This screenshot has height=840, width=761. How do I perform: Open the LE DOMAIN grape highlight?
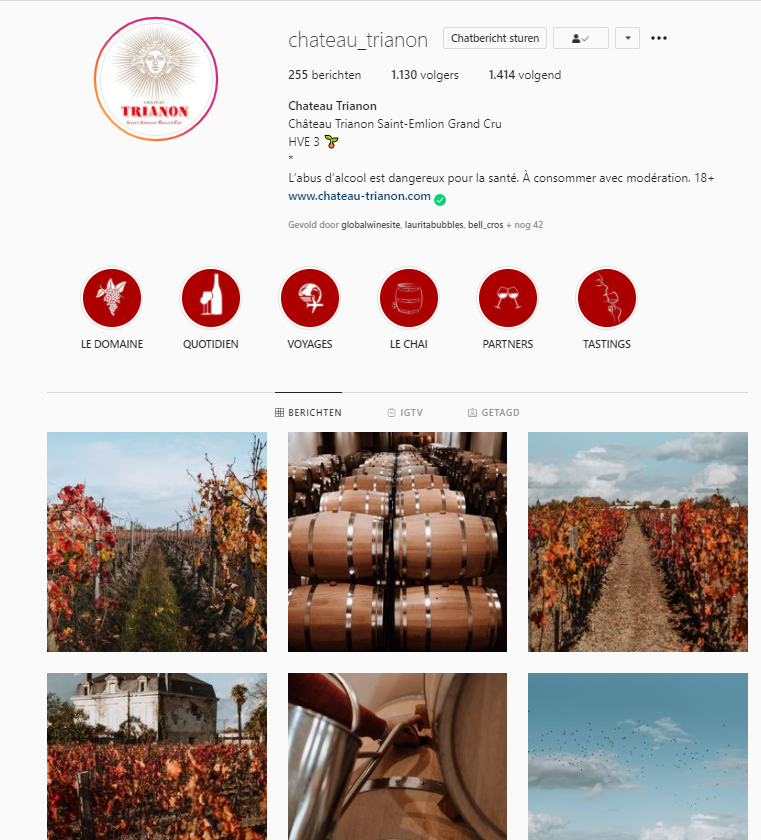[111, 298]
